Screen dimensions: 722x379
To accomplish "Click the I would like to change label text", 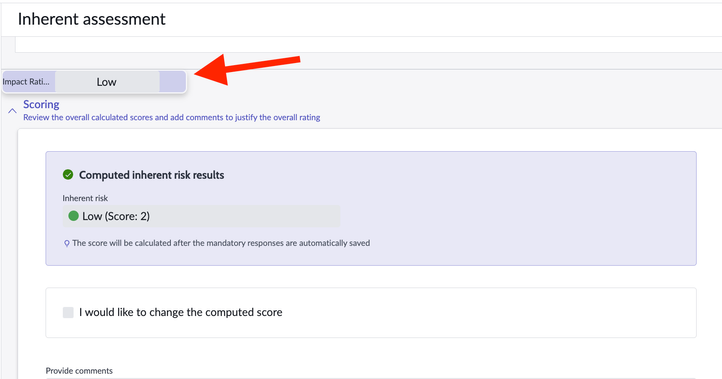I will click(180, 312).
